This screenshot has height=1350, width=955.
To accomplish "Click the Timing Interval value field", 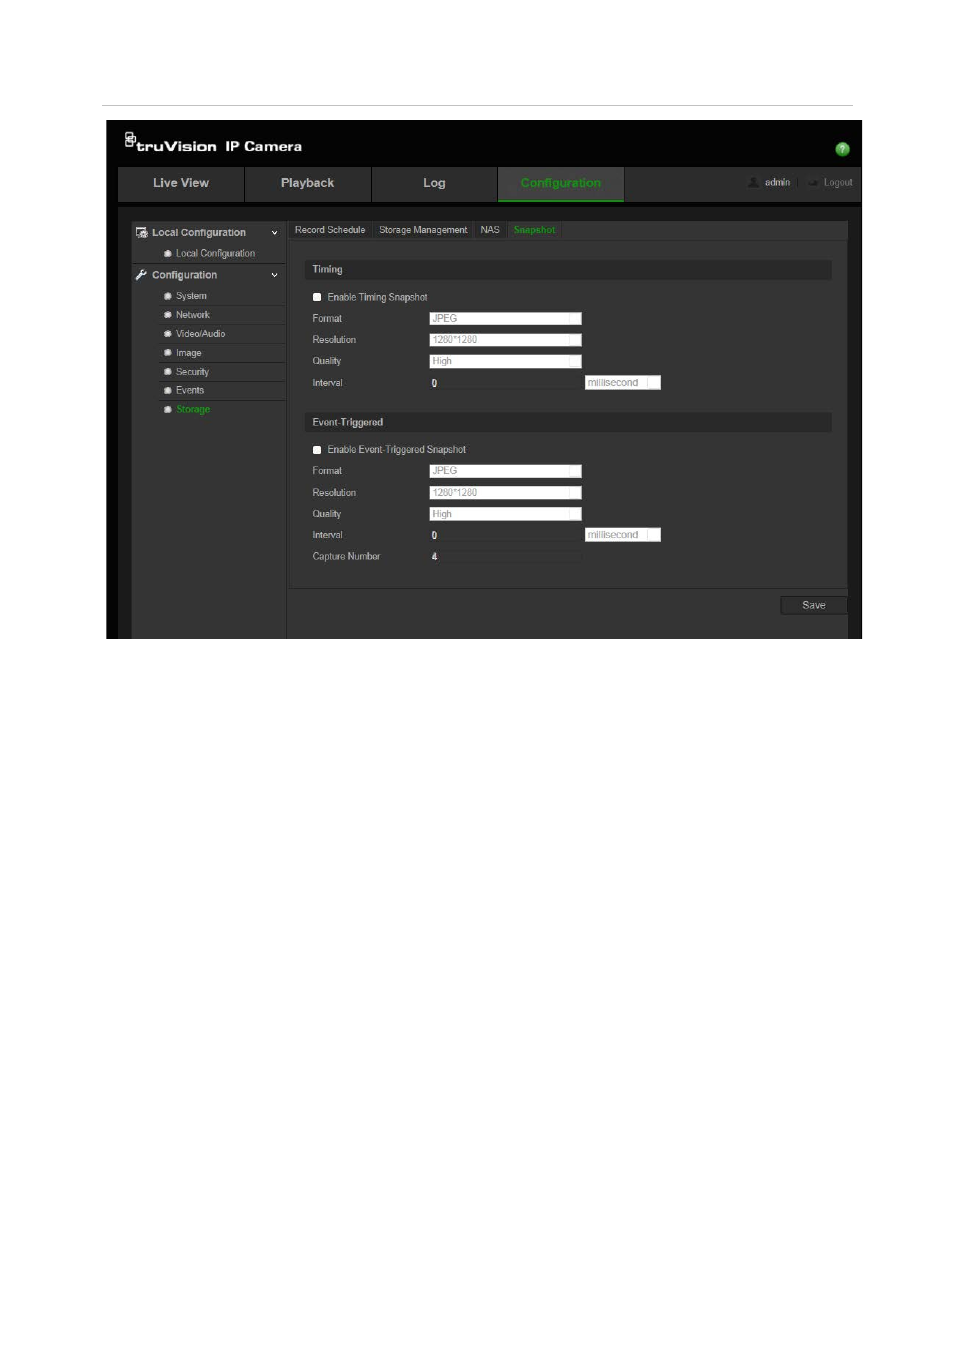I will (505, 383).
